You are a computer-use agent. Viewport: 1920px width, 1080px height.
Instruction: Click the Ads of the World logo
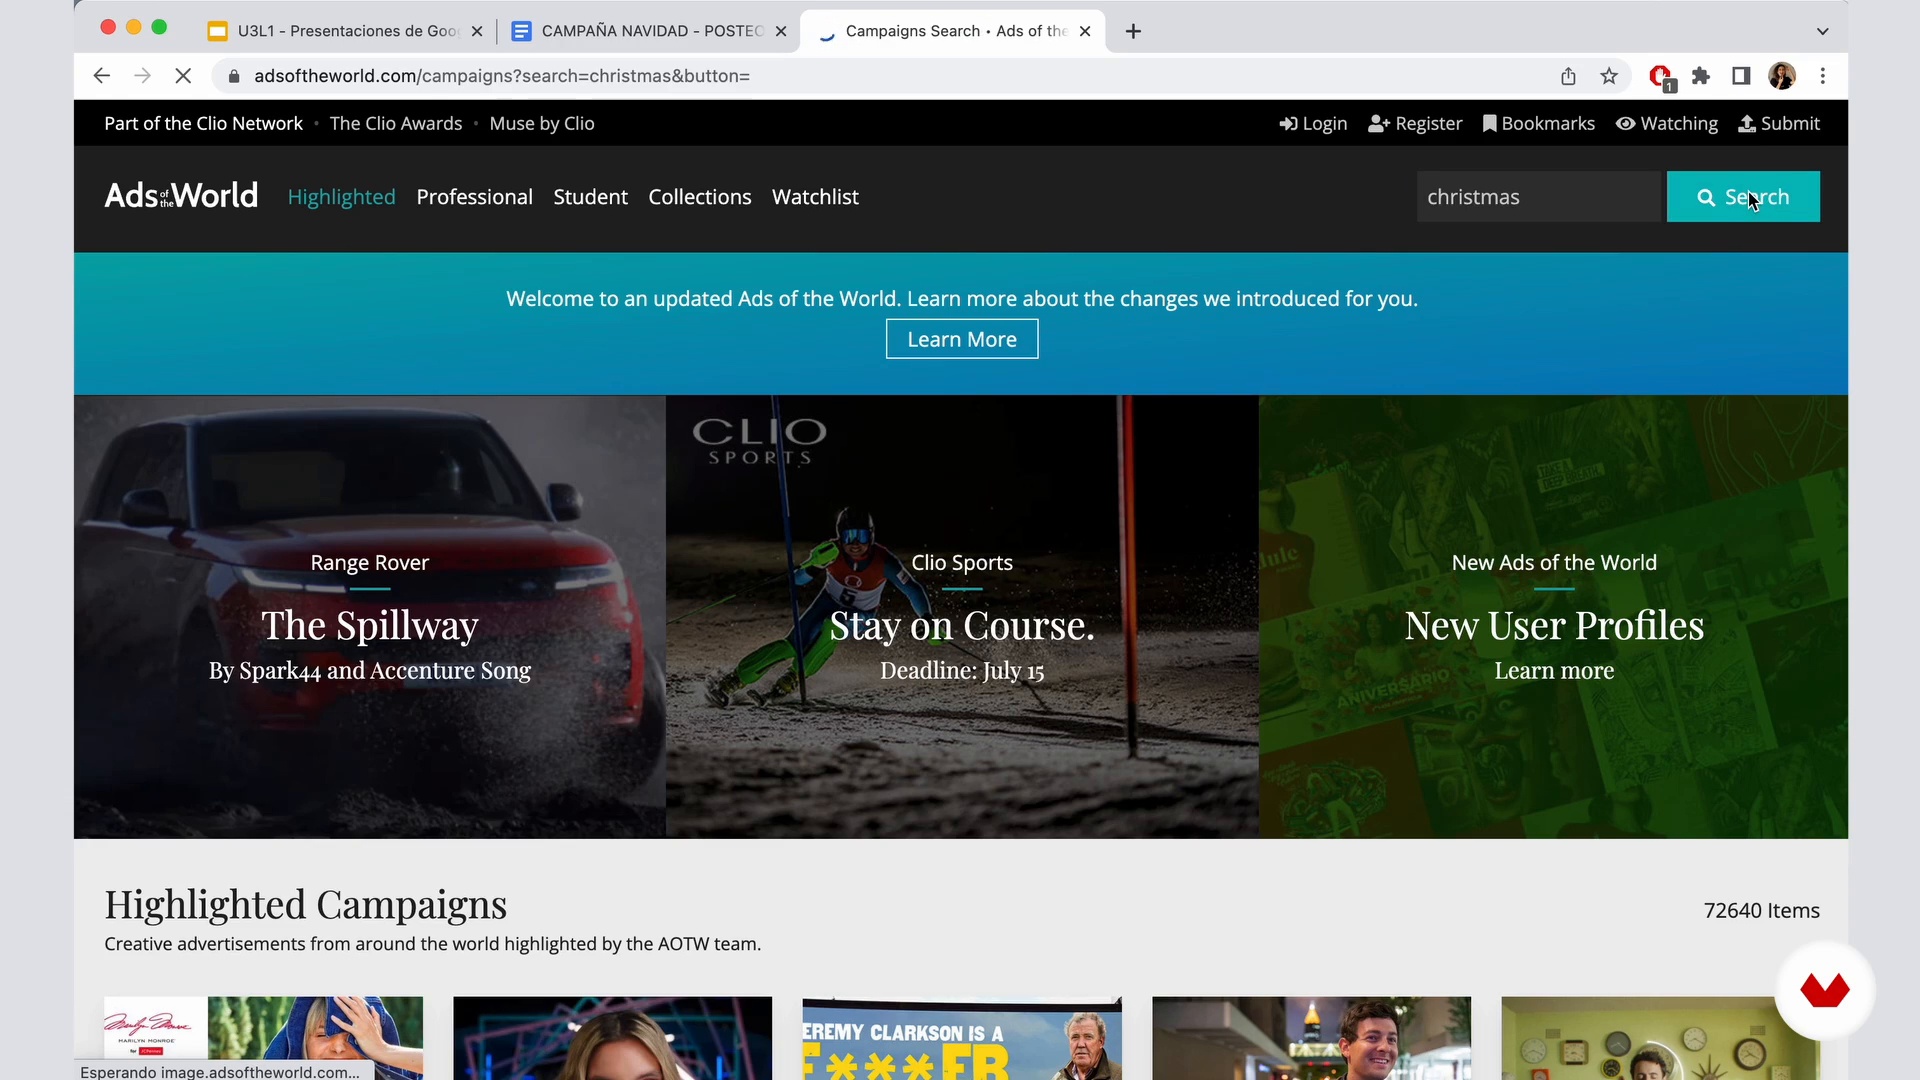181,195
